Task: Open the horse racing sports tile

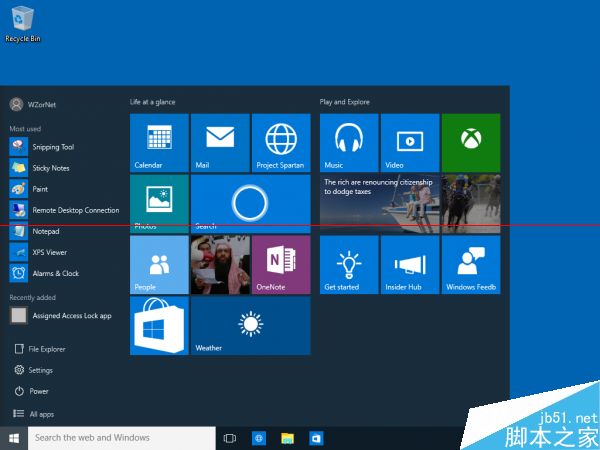Action: click(471, 204)
